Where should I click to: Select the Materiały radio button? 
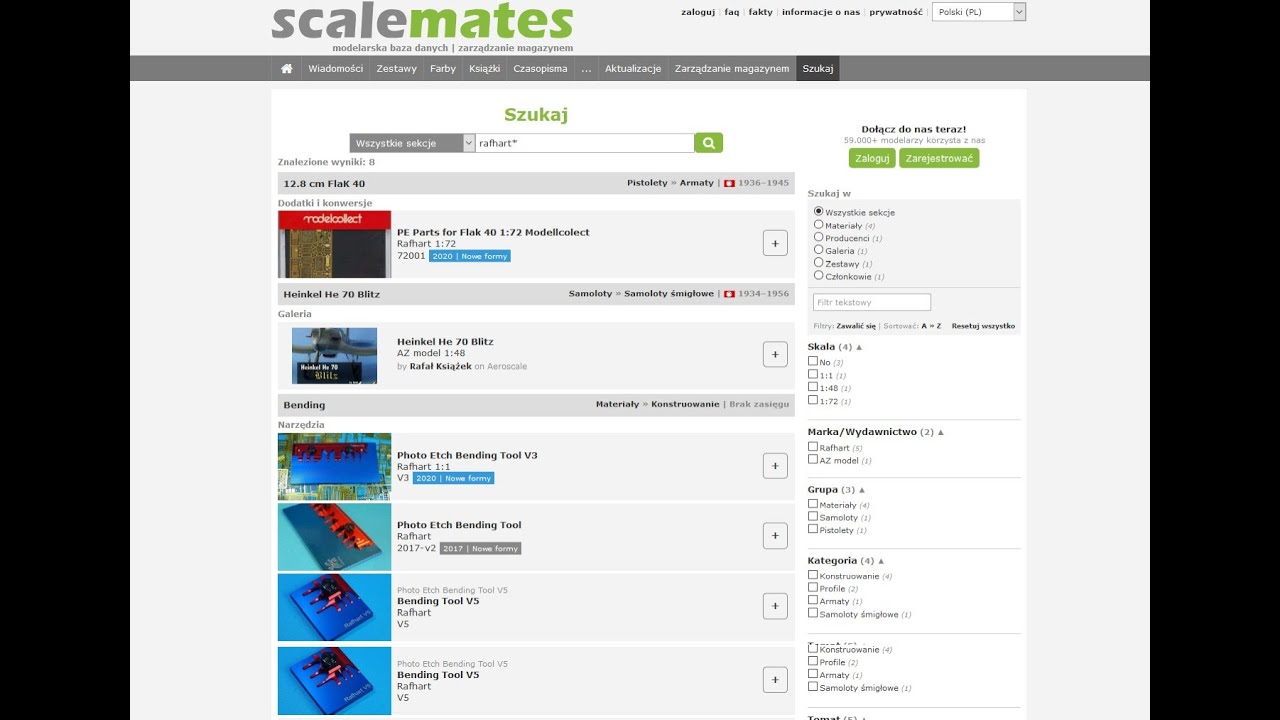819,225
